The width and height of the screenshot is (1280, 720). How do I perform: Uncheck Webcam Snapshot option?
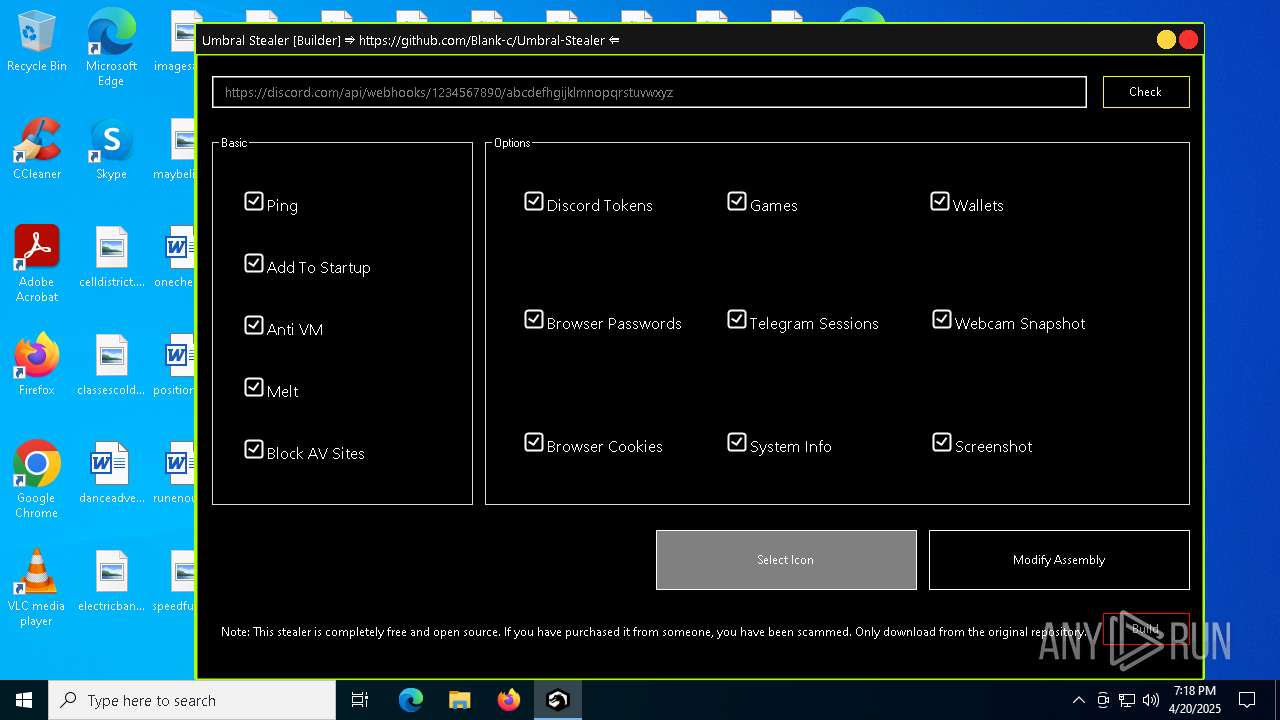(x=942, y=320)
